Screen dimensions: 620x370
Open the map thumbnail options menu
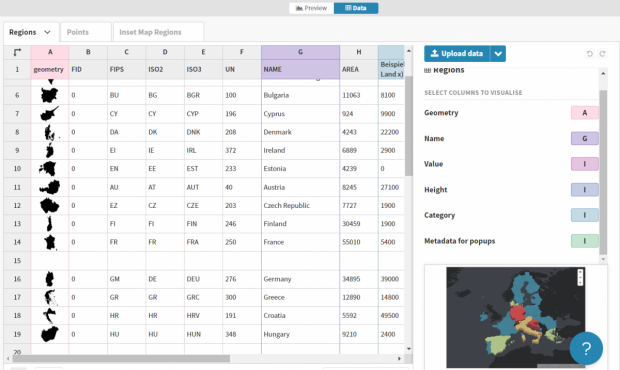tap(580, 277)
